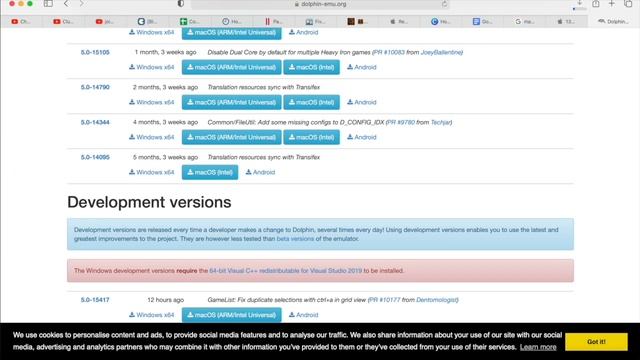Reload the page with the refresh icon

click(x=444, y=4)
